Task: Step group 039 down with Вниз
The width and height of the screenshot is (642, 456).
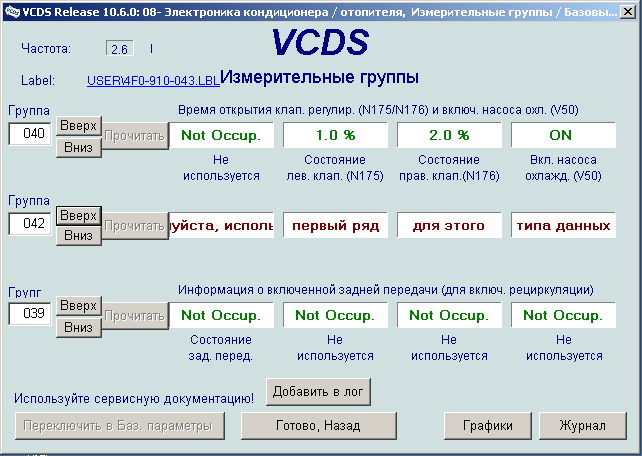Action: click(79, 327)
